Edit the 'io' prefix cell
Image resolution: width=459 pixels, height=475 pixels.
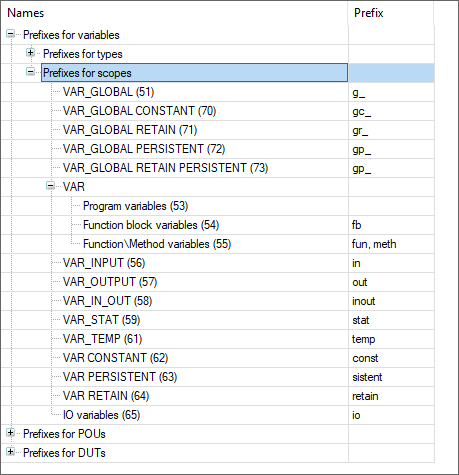[x=391, y=415]
